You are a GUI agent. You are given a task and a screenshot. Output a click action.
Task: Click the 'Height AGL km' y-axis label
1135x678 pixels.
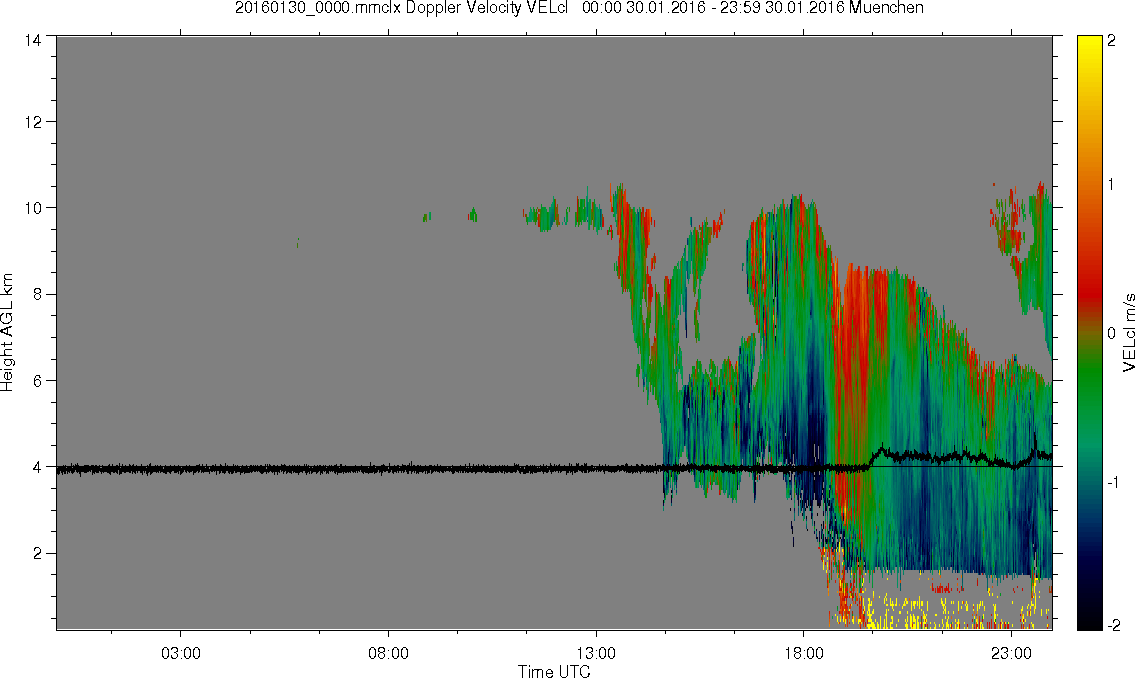coord(7,332)
